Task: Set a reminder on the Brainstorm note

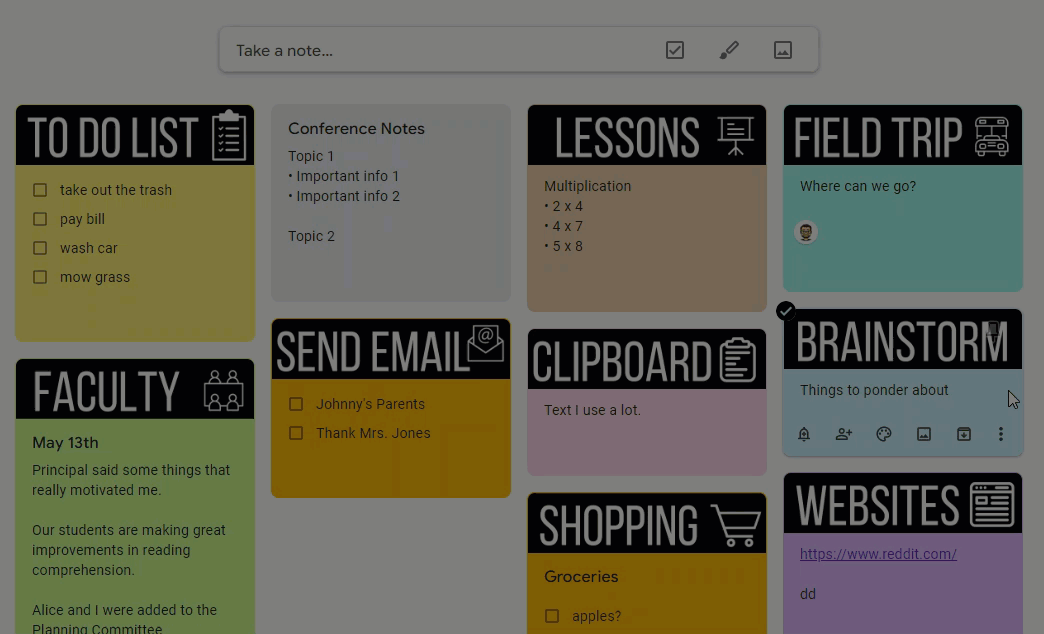Action: [804, 434]
